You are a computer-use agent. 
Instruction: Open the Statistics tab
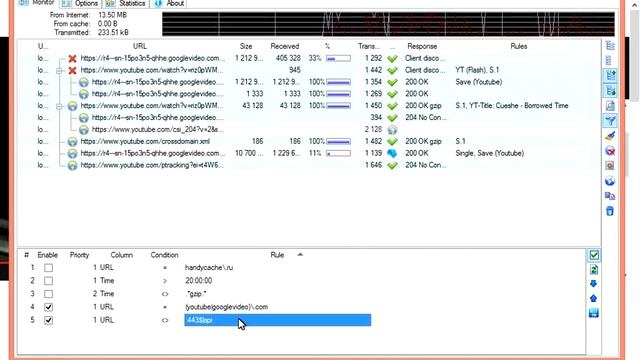coord(126,4)
